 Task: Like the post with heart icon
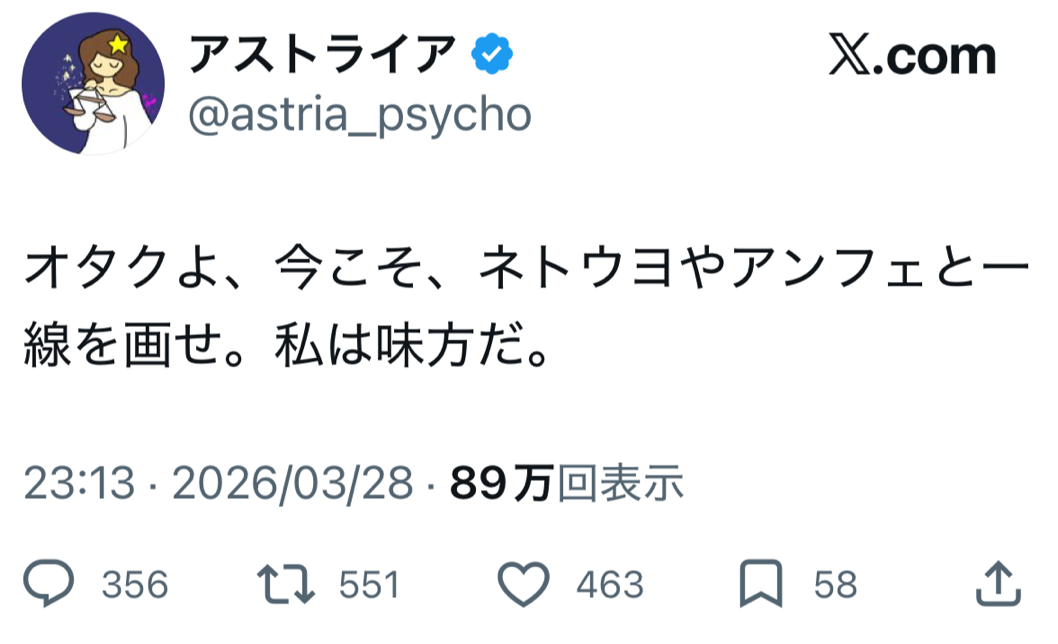point(525,584)
